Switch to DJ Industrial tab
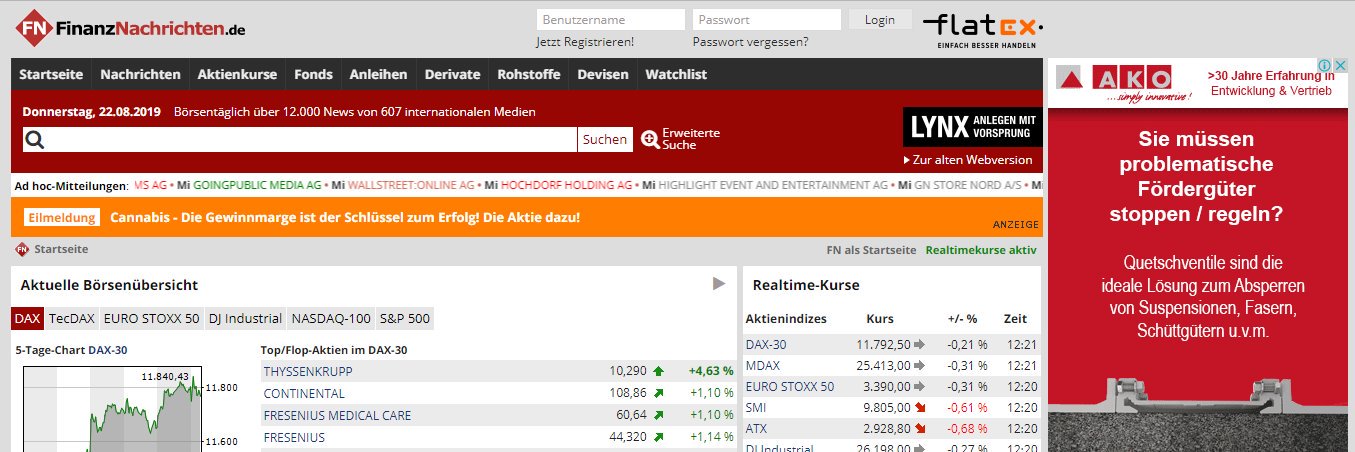The width and height of the screenshot is (1355, 452). pos(245,319)
